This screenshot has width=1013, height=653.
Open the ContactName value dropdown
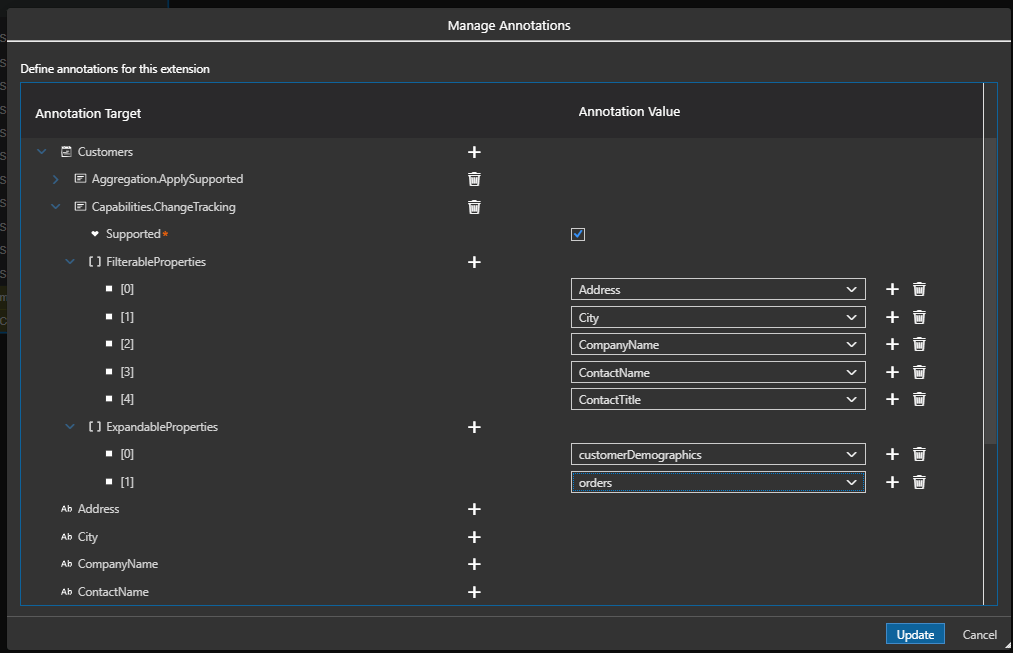point(718,372)
